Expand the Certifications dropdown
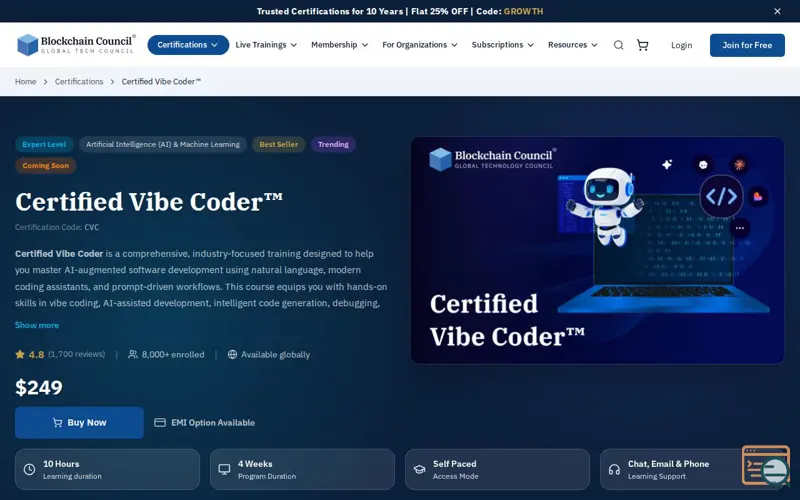 click(188, 45)
